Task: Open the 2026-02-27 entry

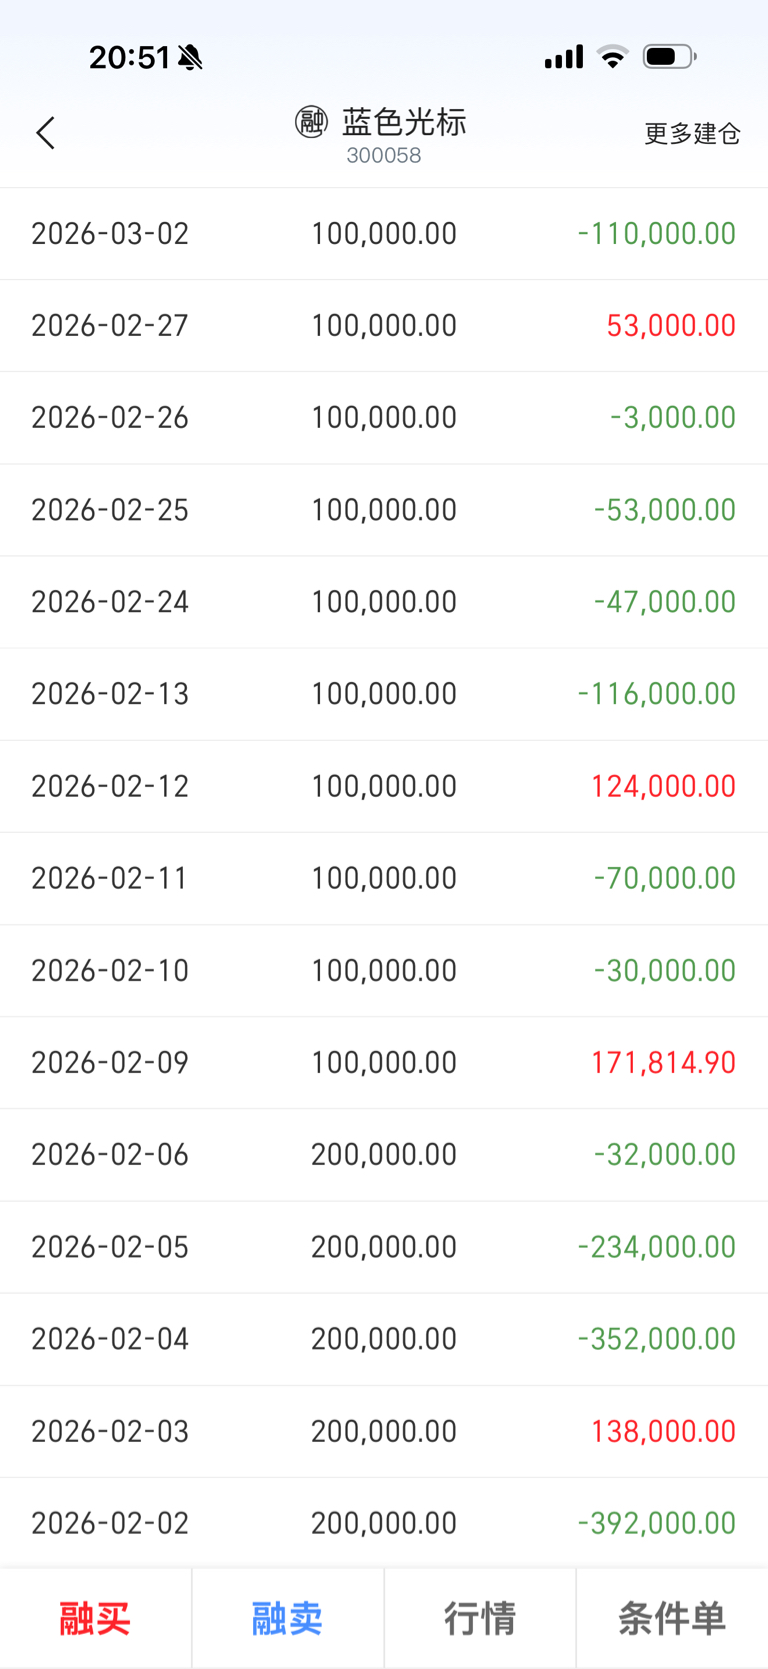Action: [x=384, y=326]
